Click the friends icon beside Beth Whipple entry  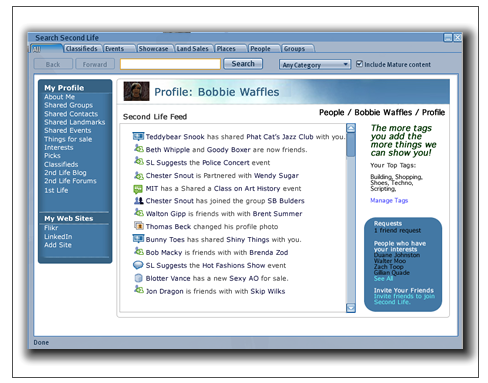point(139,149)
